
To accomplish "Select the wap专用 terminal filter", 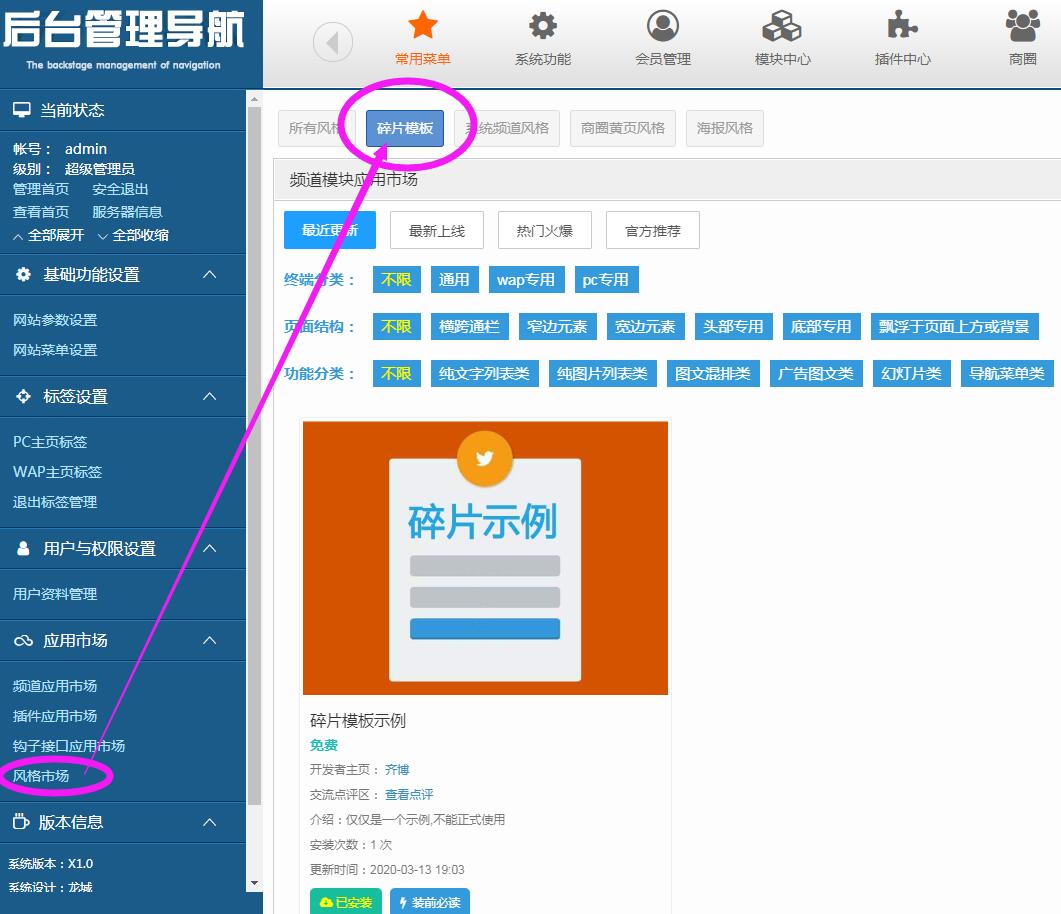I will (526, 280).
